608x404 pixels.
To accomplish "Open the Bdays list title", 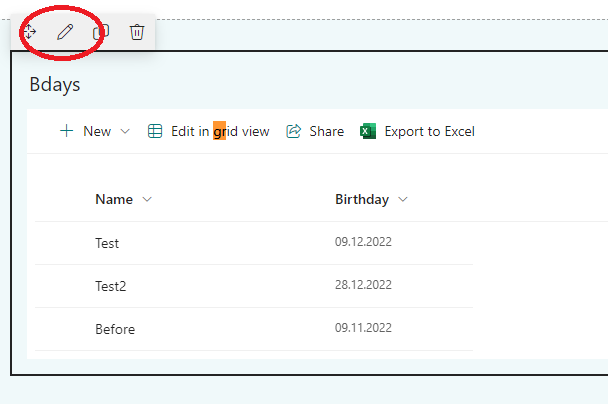I will tap(55, 84).
